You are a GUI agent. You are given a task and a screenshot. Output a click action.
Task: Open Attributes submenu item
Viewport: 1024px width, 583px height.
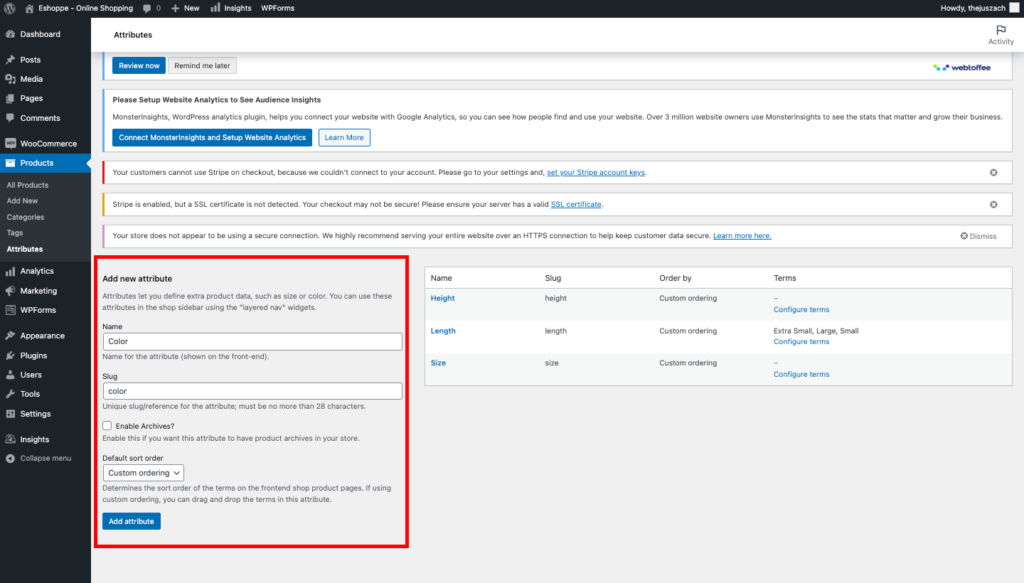[25, 249]
